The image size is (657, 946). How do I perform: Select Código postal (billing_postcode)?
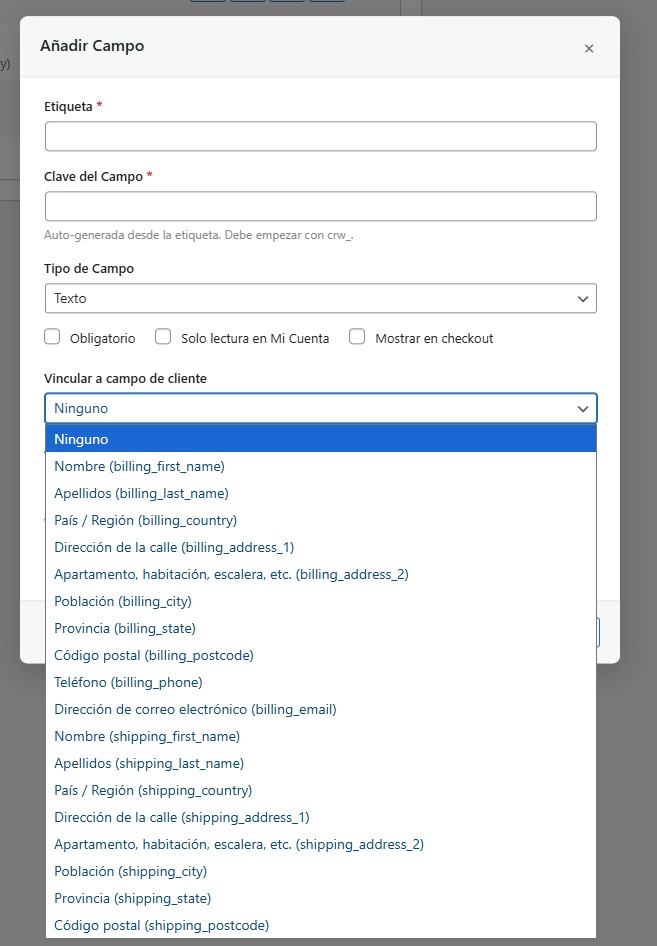154,655
